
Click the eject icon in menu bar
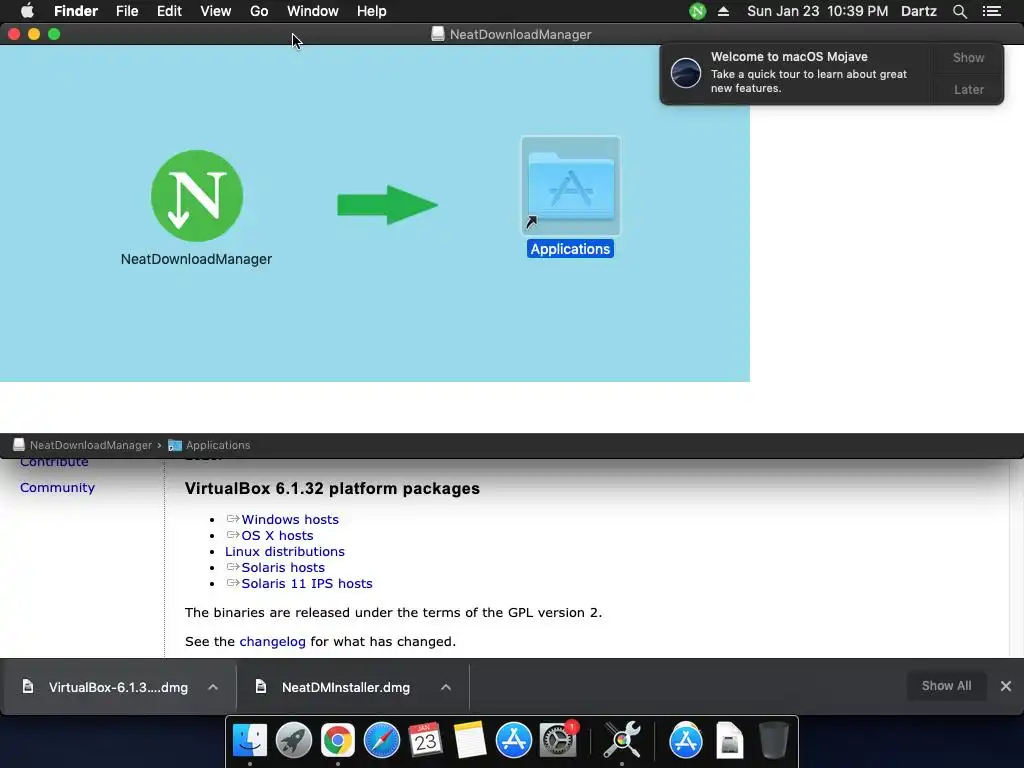coord(723,11)
